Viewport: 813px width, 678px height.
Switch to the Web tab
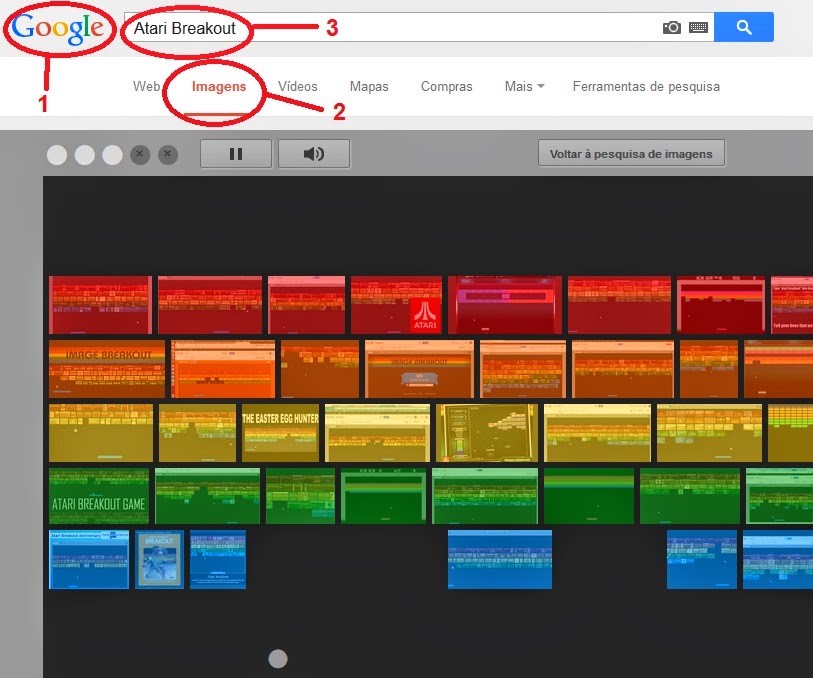click(x=146, y=86)
